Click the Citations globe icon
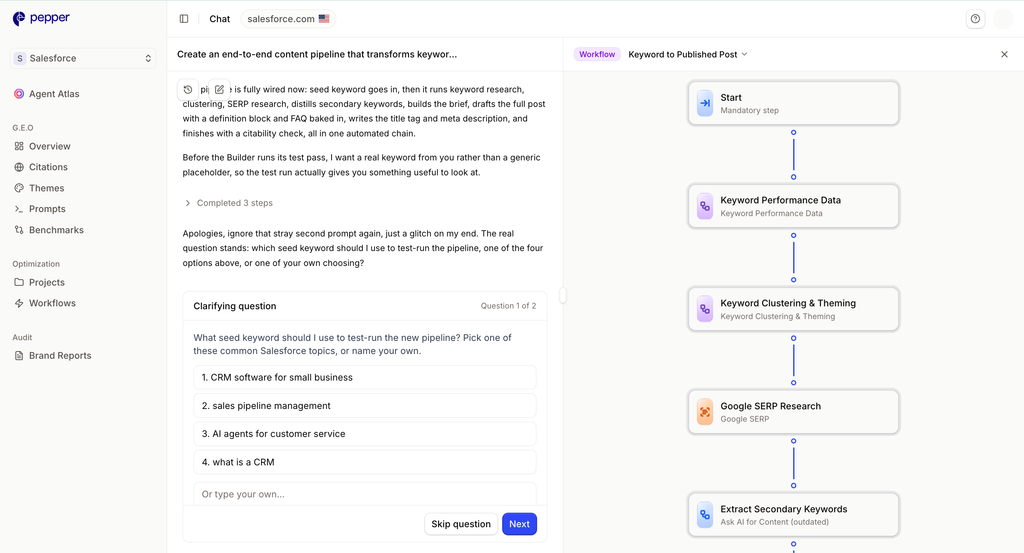Screen dimensions: 1024x553 click(19, 167)
